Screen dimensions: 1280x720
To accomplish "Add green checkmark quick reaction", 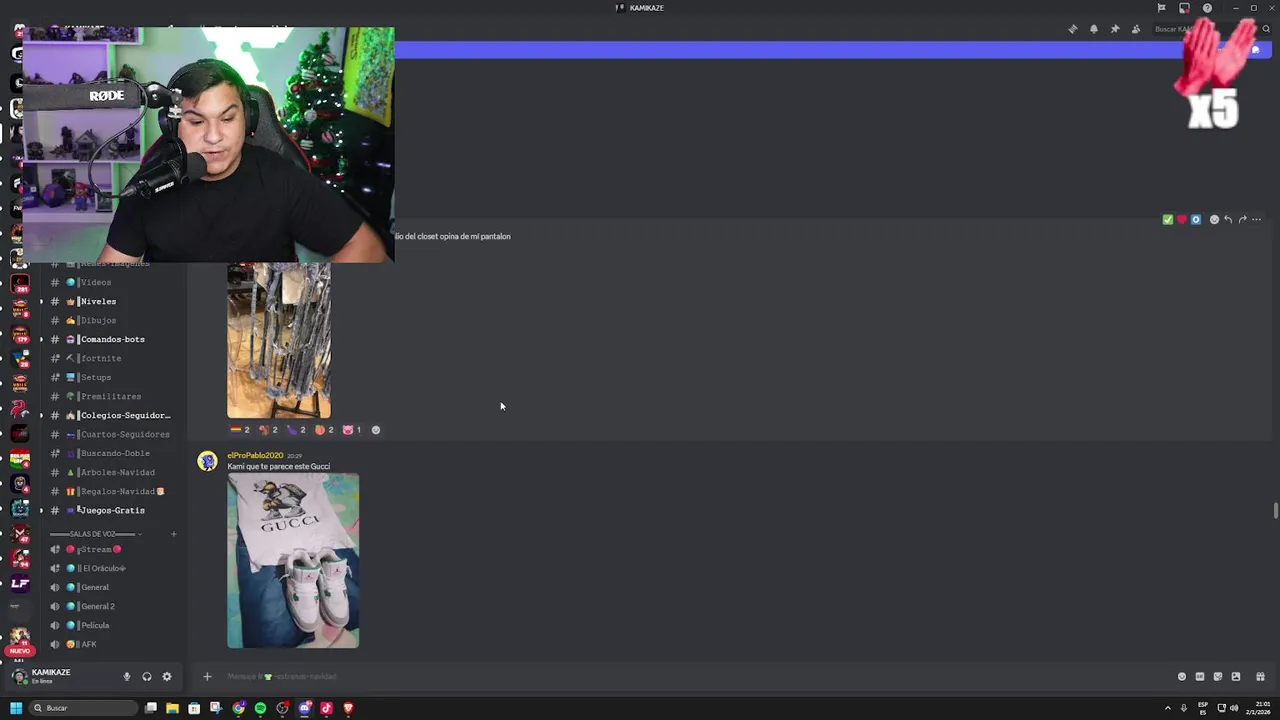I will click(x=1167, y=220).
